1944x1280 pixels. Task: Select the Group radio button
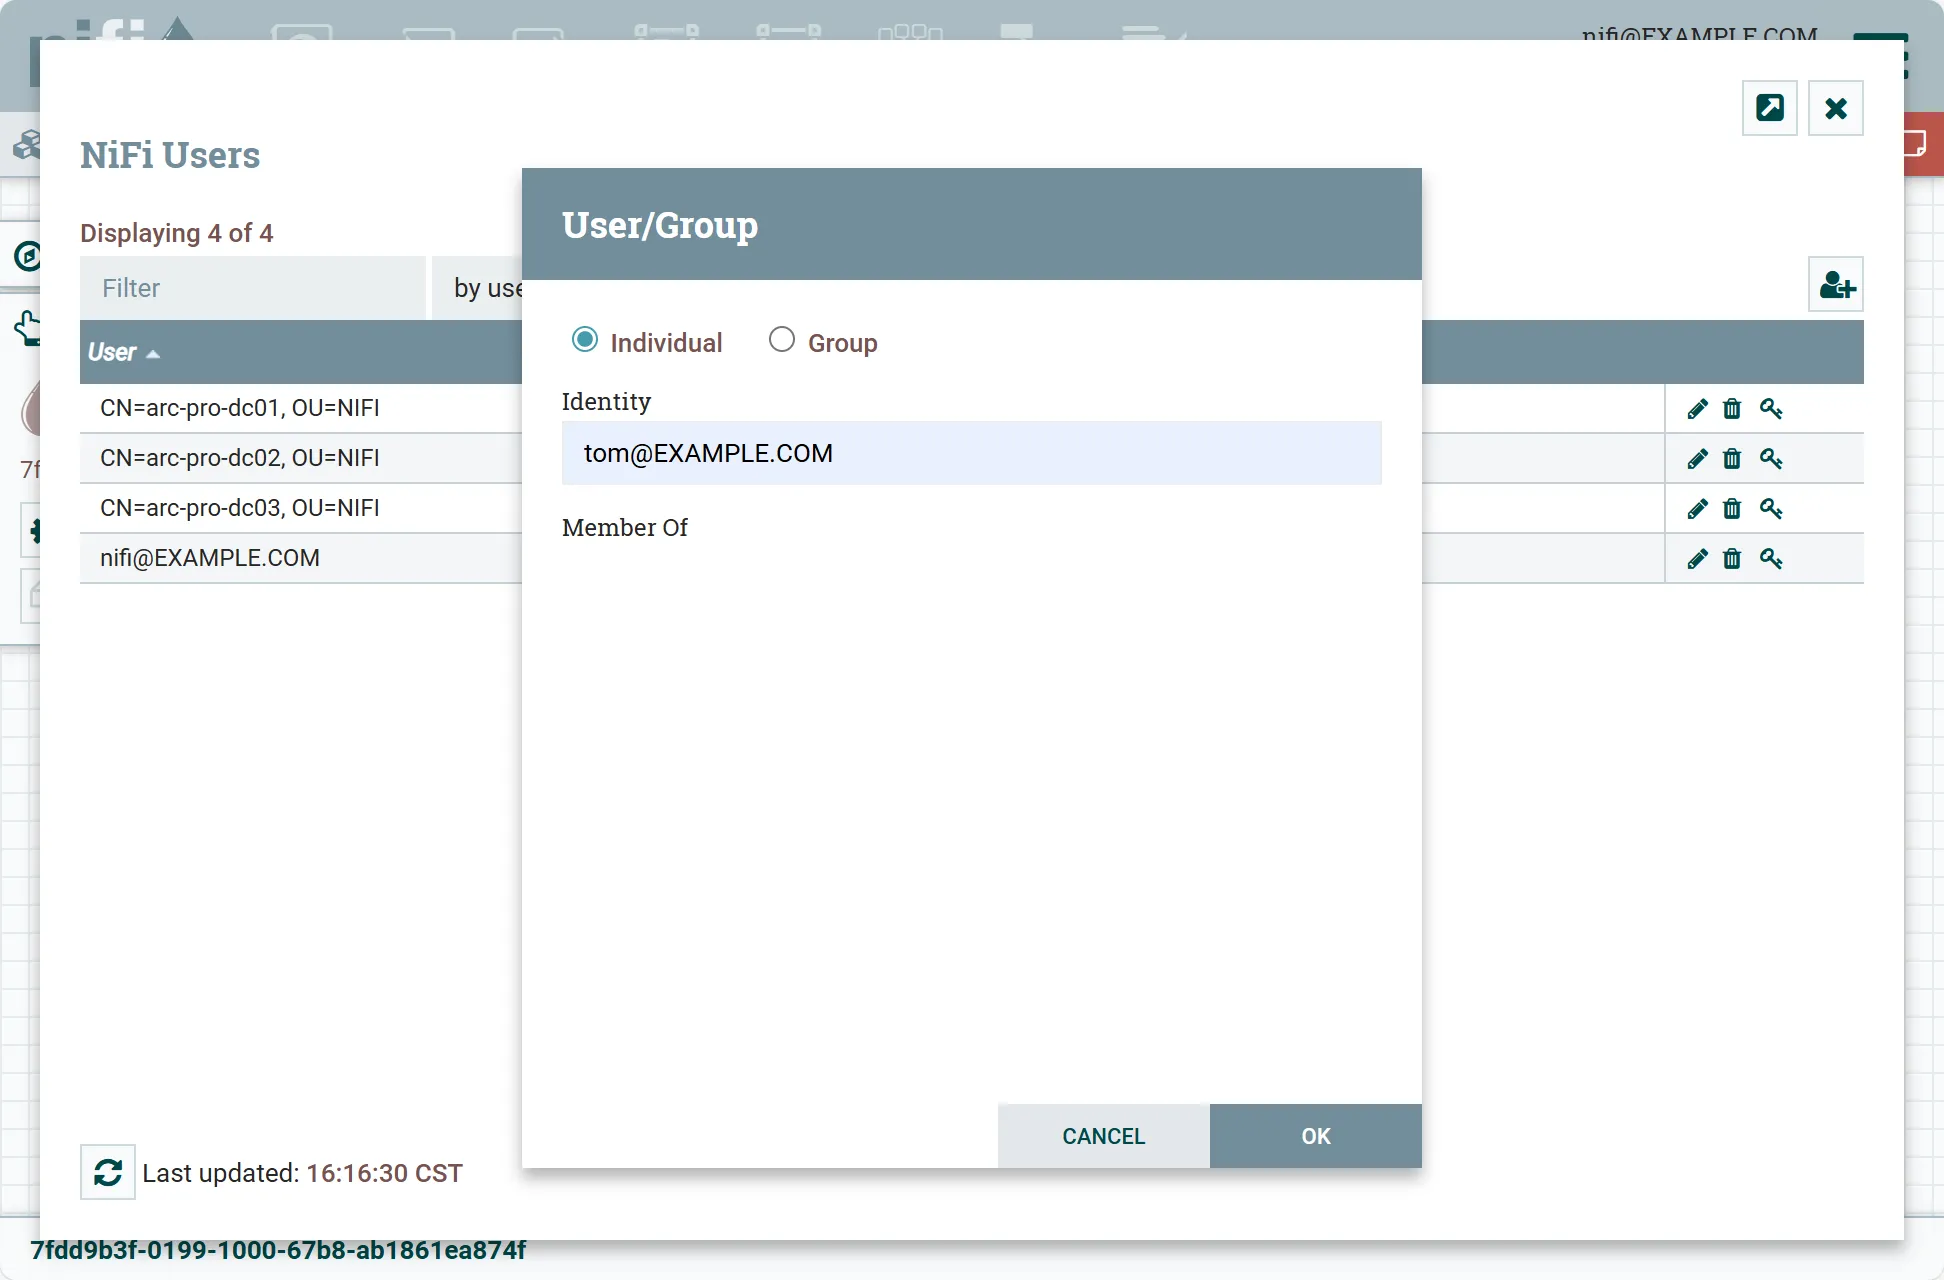[x=782, y=340]
